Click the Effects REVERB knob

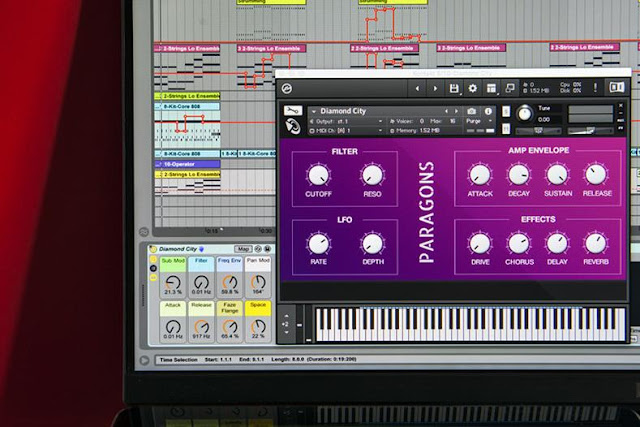pyautogui.click(x=596, y=243)
